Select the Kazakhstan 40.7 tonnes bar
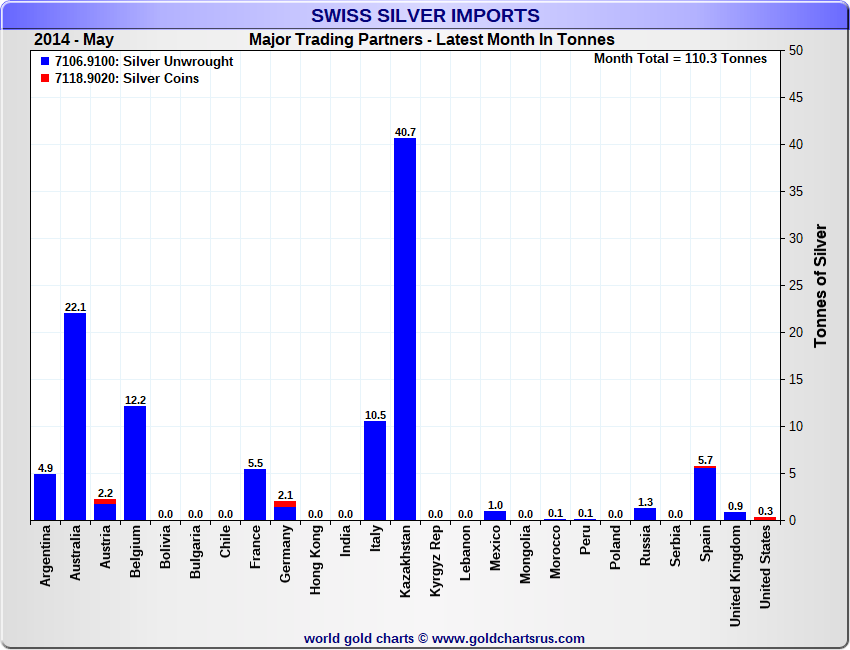This screenshot has width=850, height=650. click(x=405, y=329)
